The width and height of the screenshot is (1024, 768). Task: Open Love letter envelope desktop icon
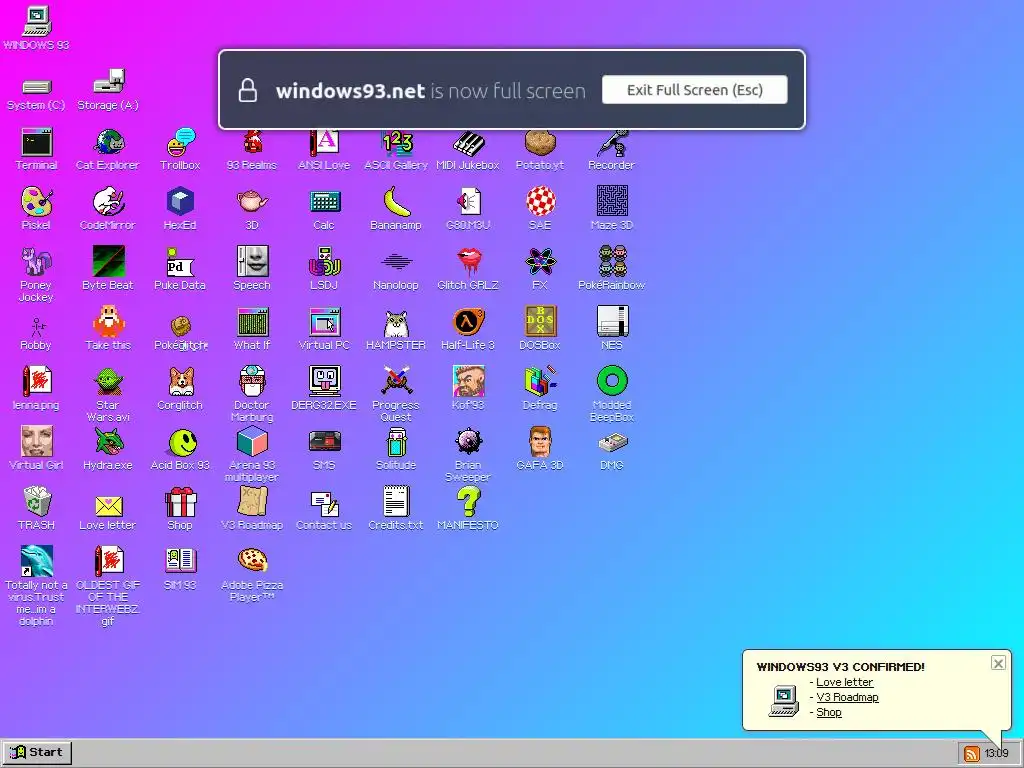point(108,504)
